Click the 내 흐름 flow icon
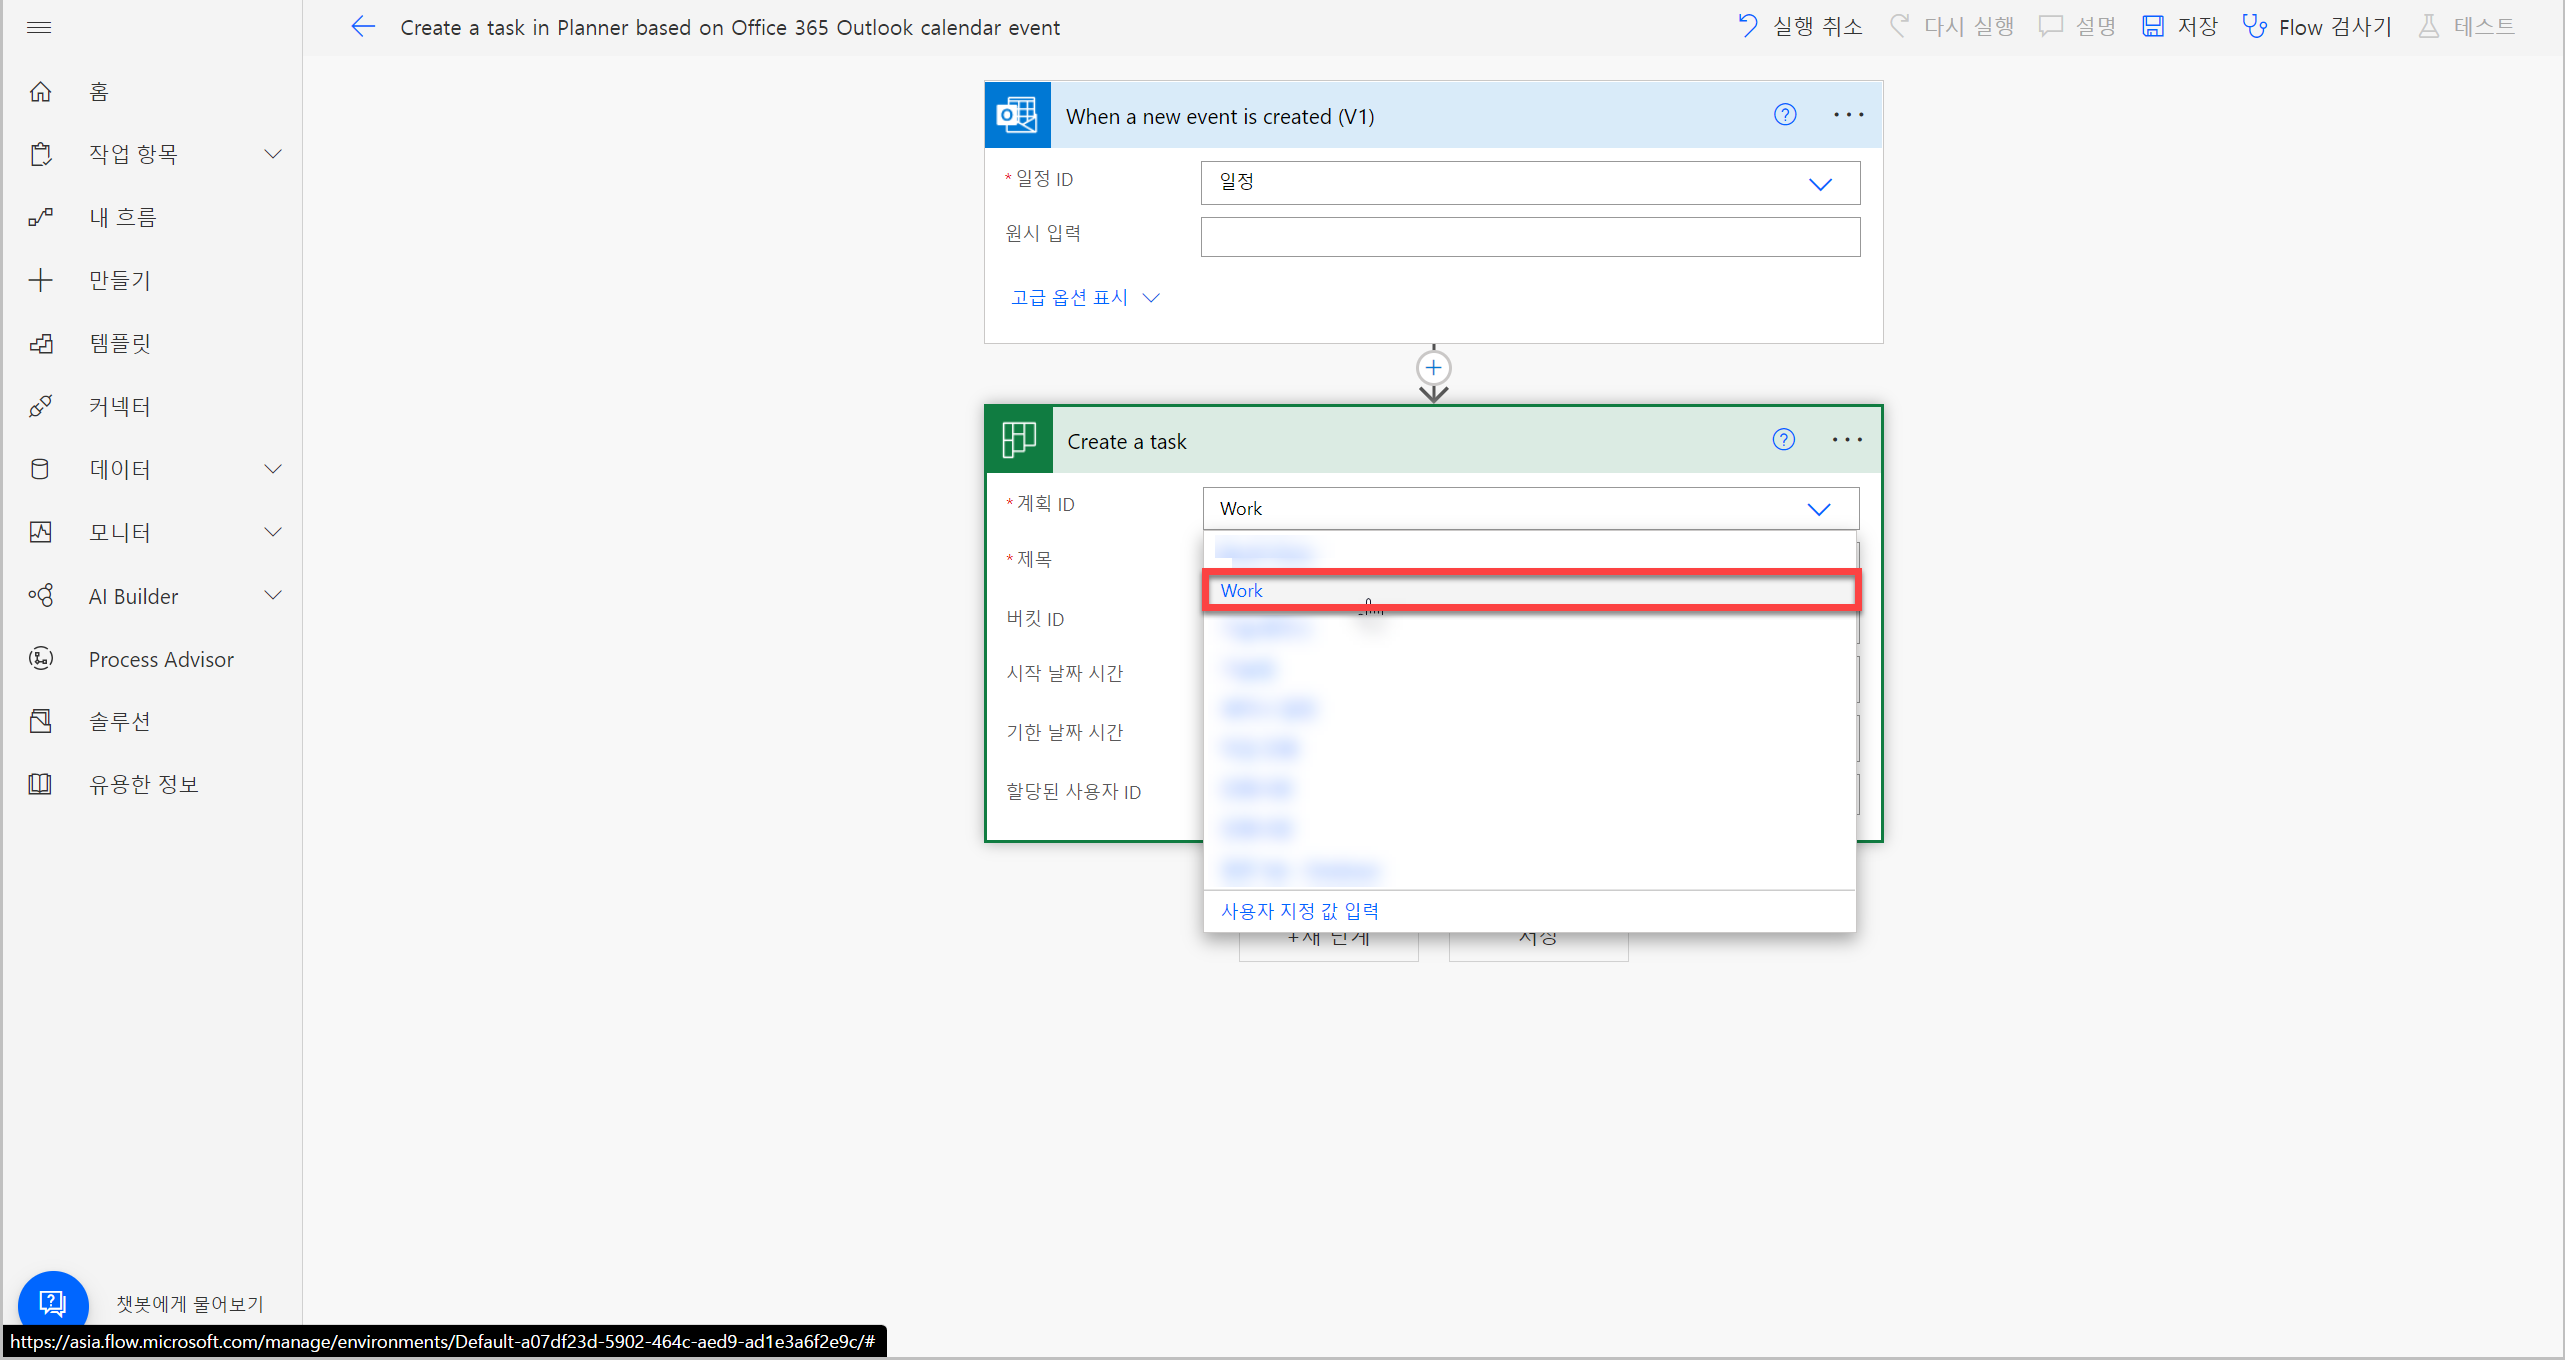 (40, 217)
